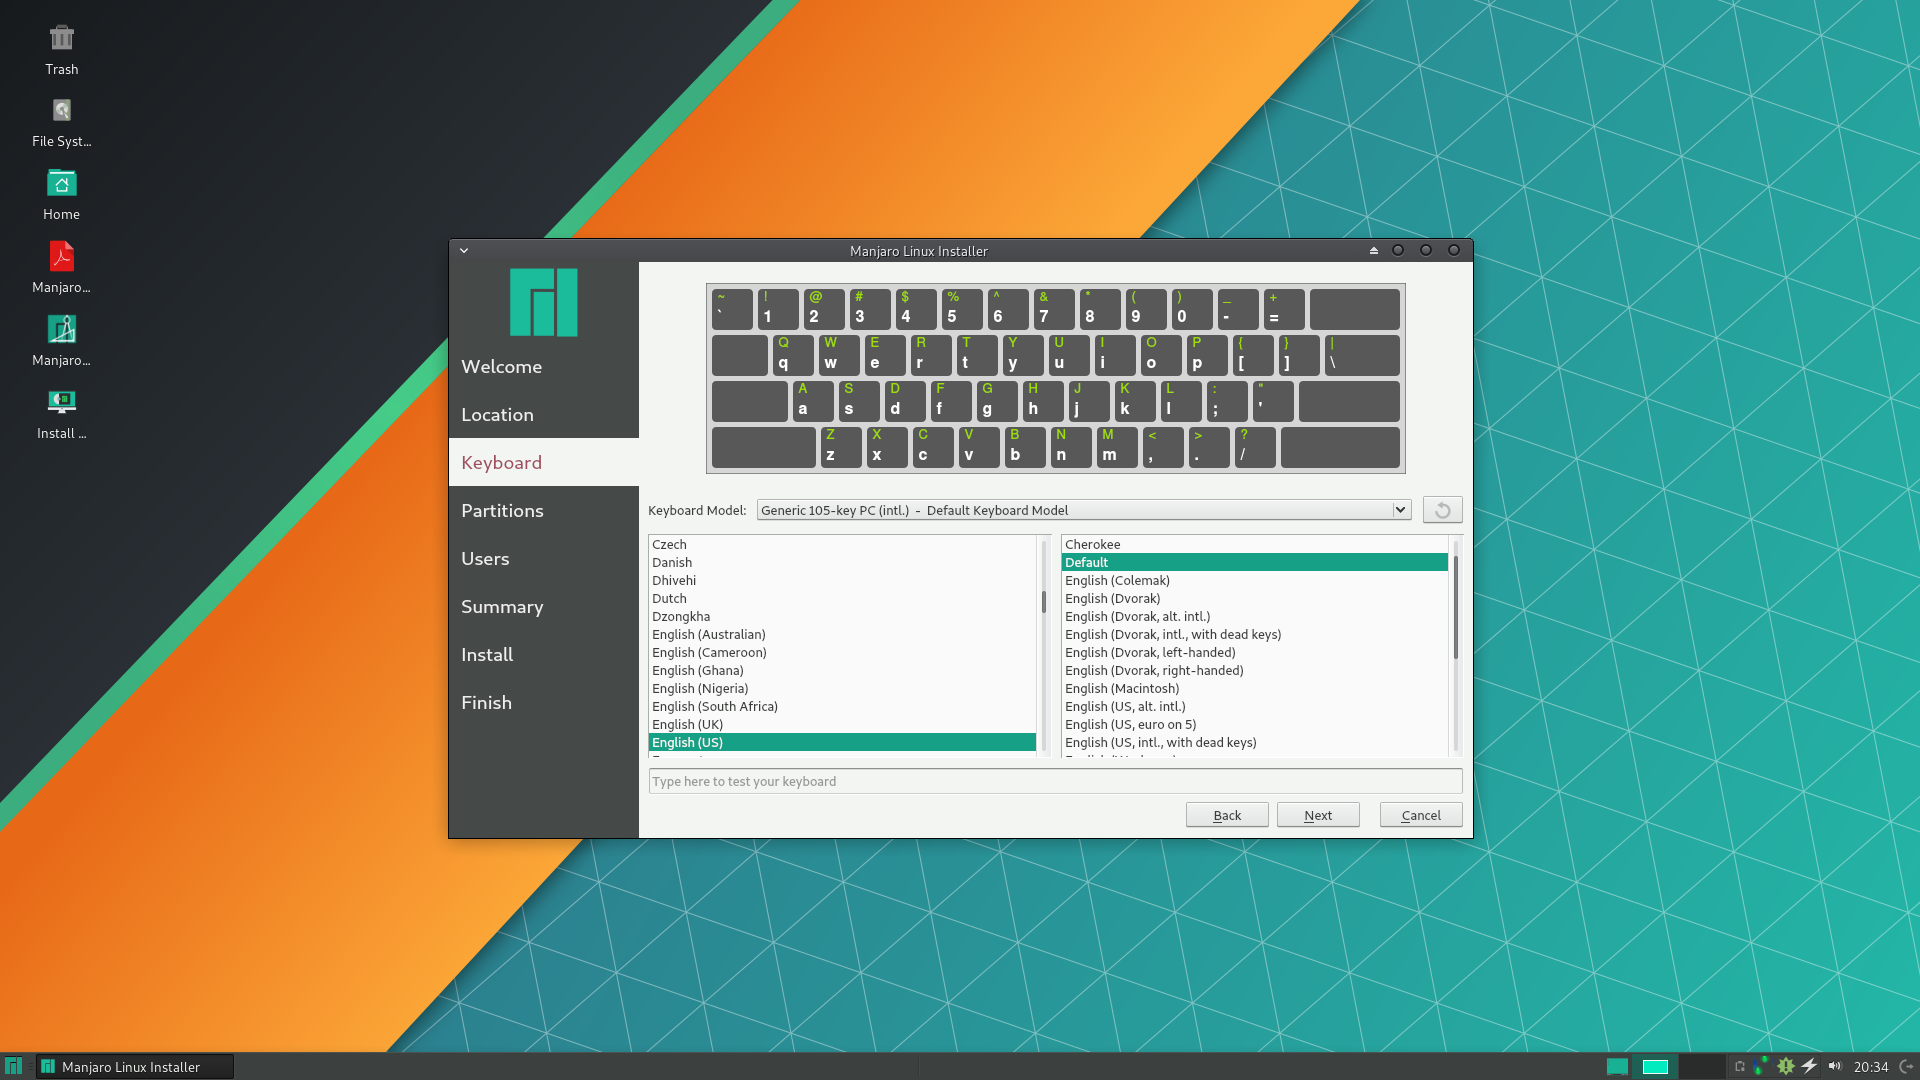Open the power manager lightning icon
The width and height of the screenshot is (1920, 1080).
click(1809, 1067)
